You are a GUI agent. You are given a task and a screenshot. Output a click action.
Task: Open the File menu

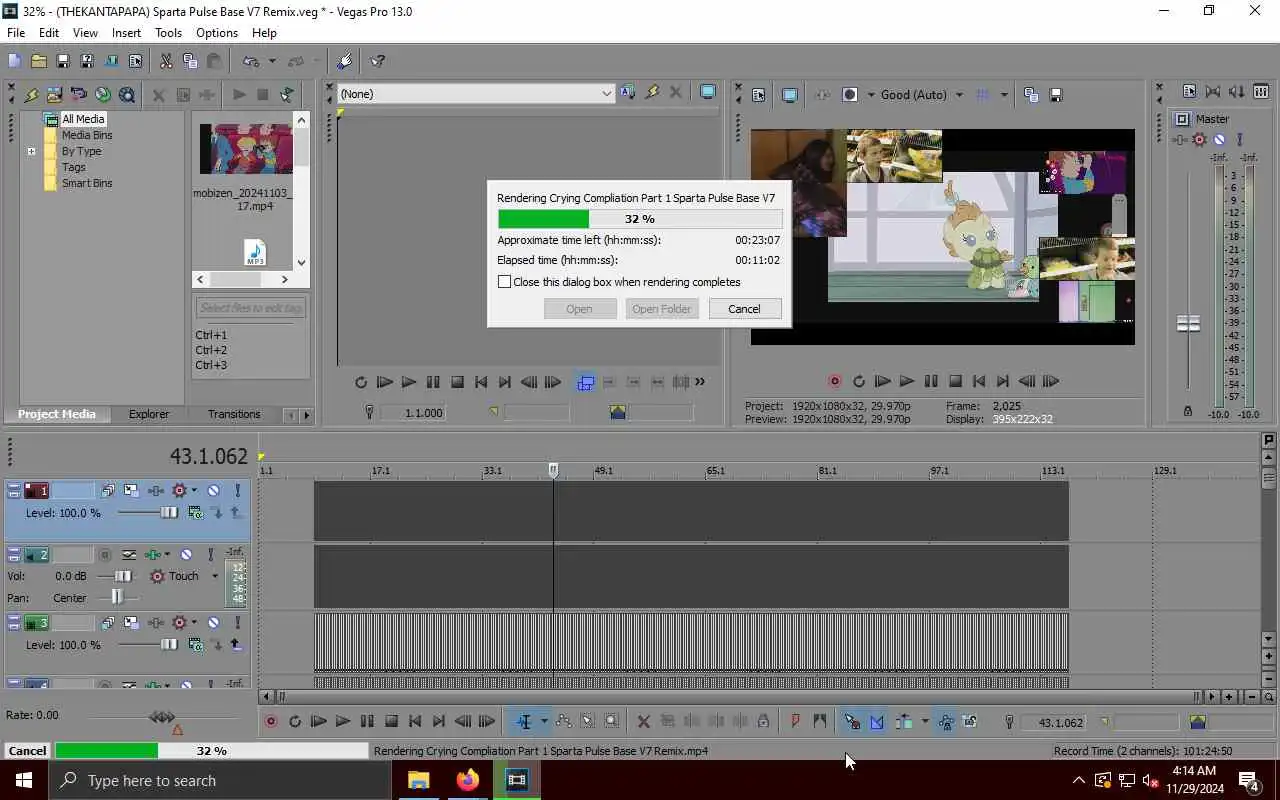[16, 33]
